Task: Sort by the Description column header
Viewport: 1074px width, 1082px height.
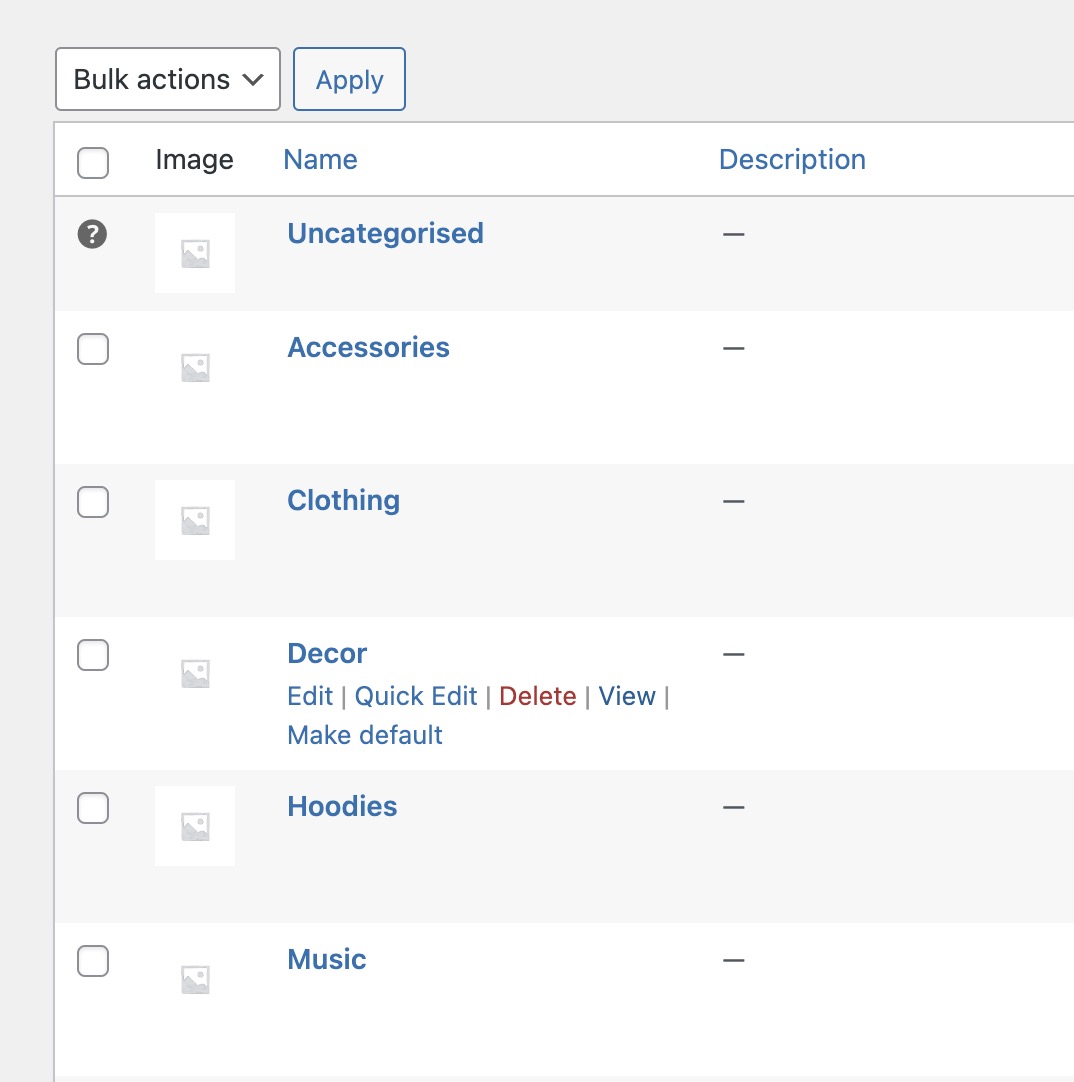Action: tap(792, 160)
